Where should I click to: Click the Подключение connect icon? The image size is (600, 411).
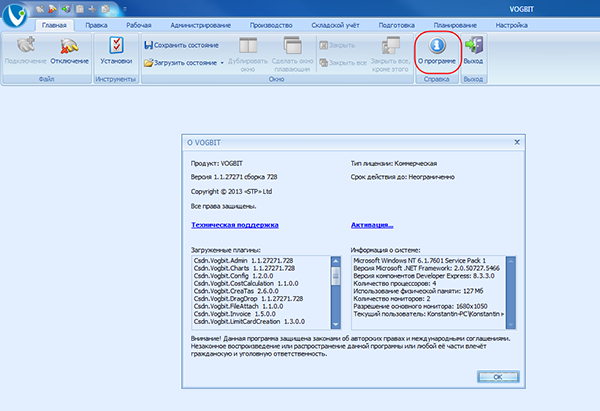[x=18, y=46]
